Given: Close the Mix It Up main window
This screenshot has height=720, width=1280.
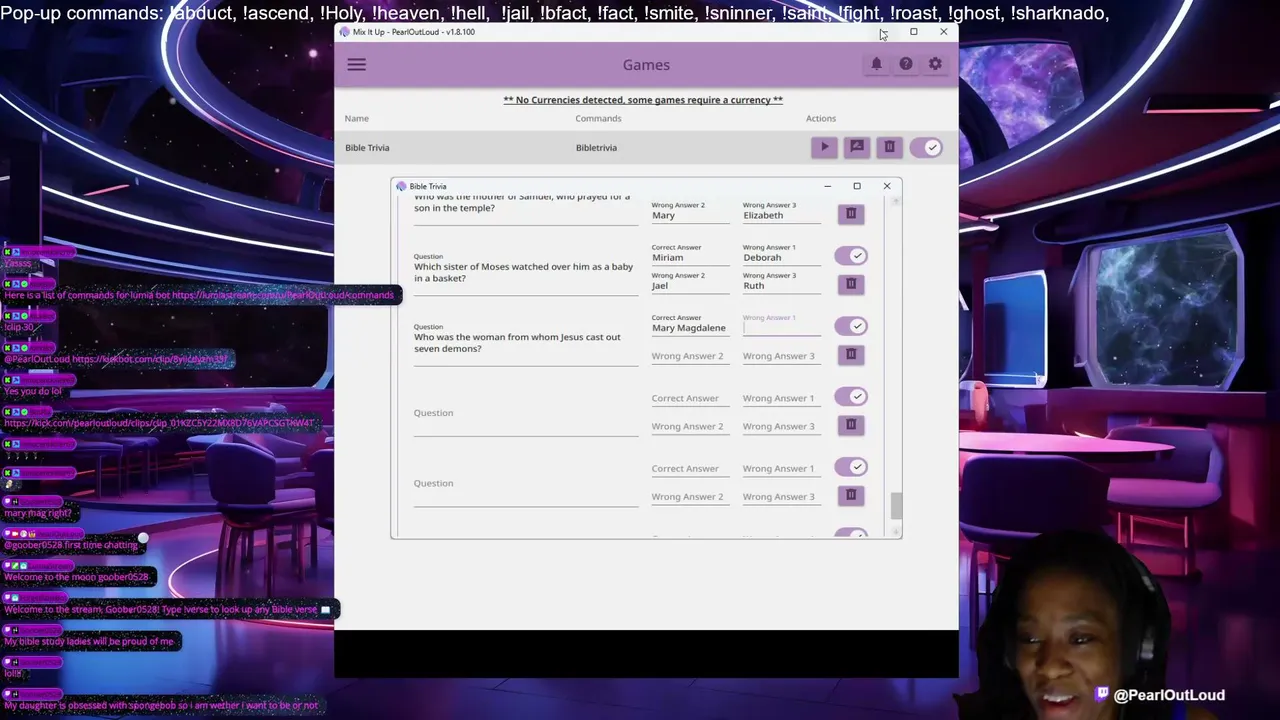Looking at the screenshot, I should click(x=943, y=32).
